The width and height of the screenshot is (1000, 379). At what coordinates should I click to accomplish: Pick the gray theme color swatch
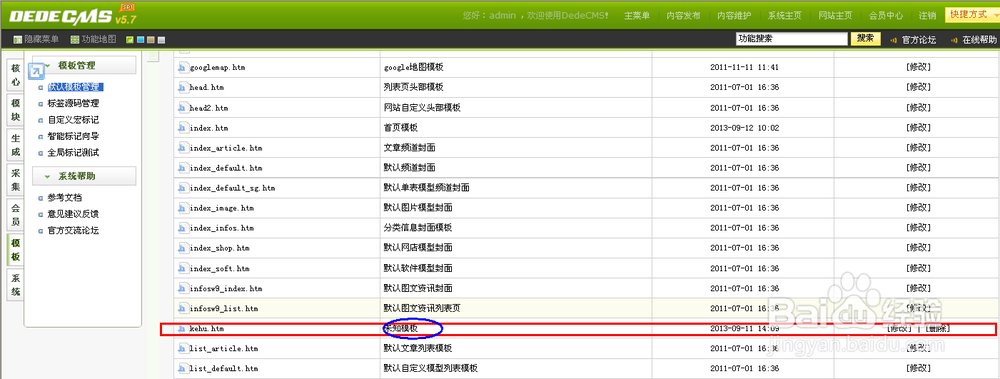pyautogui.click(x=161, y=40)
